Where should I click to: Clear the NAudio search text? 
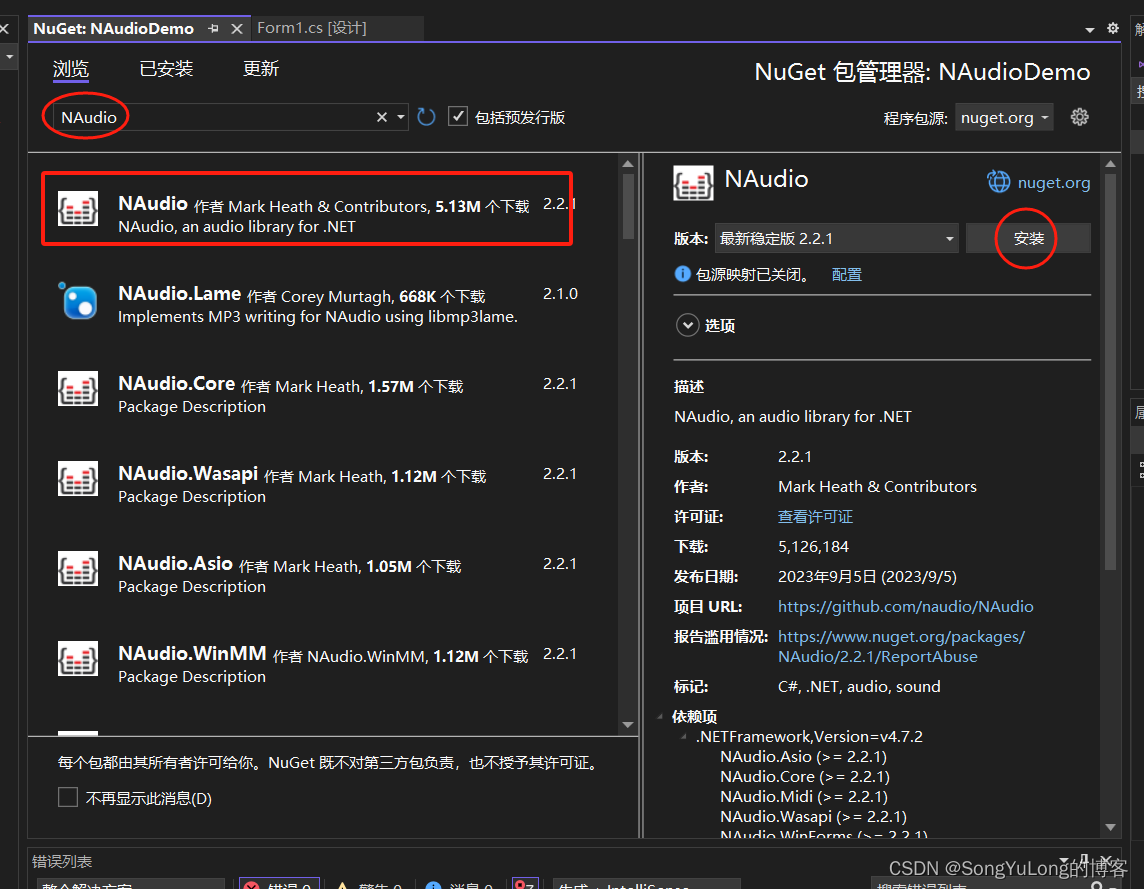(382, 117)
